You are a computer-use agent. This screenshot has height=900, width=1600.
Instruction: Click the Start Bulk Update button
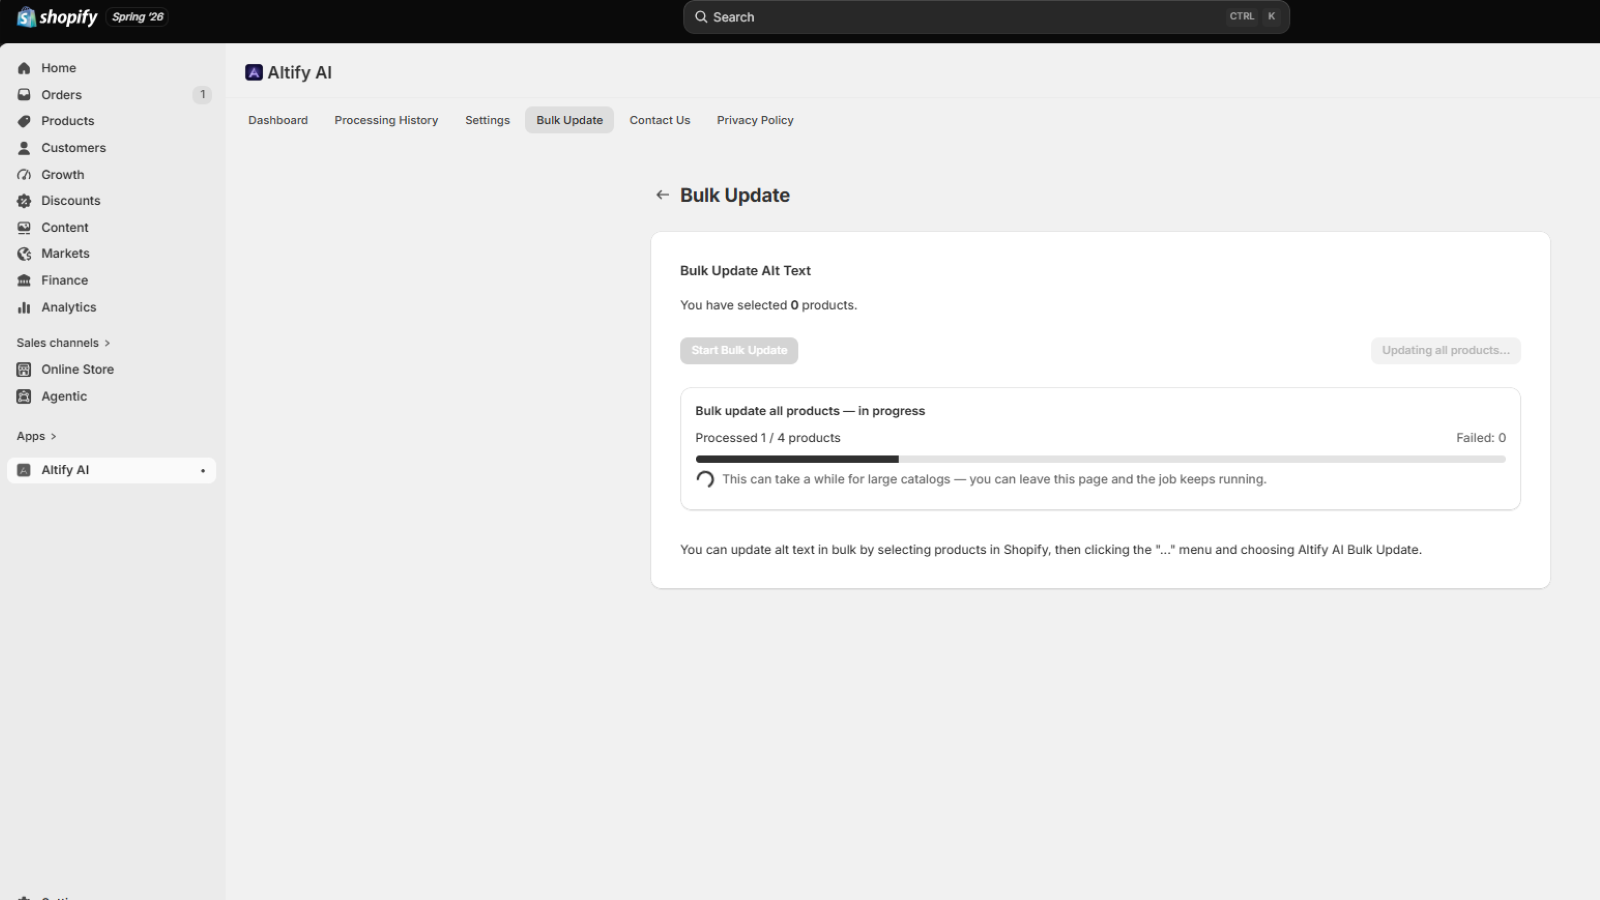739,351
